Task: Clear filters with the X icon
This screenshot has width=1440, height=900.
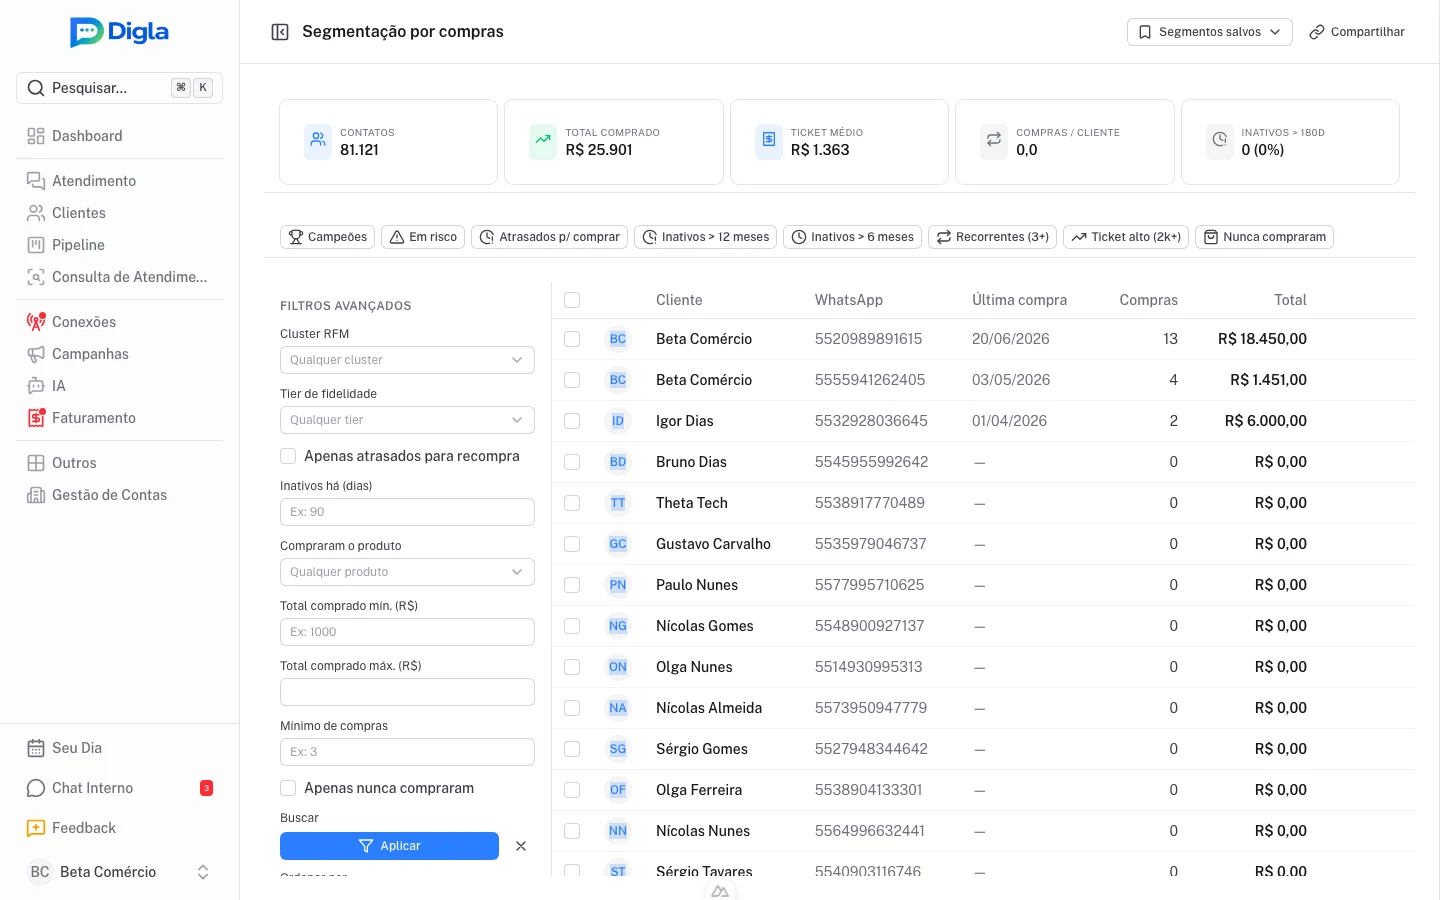Action: coord(521,846)
